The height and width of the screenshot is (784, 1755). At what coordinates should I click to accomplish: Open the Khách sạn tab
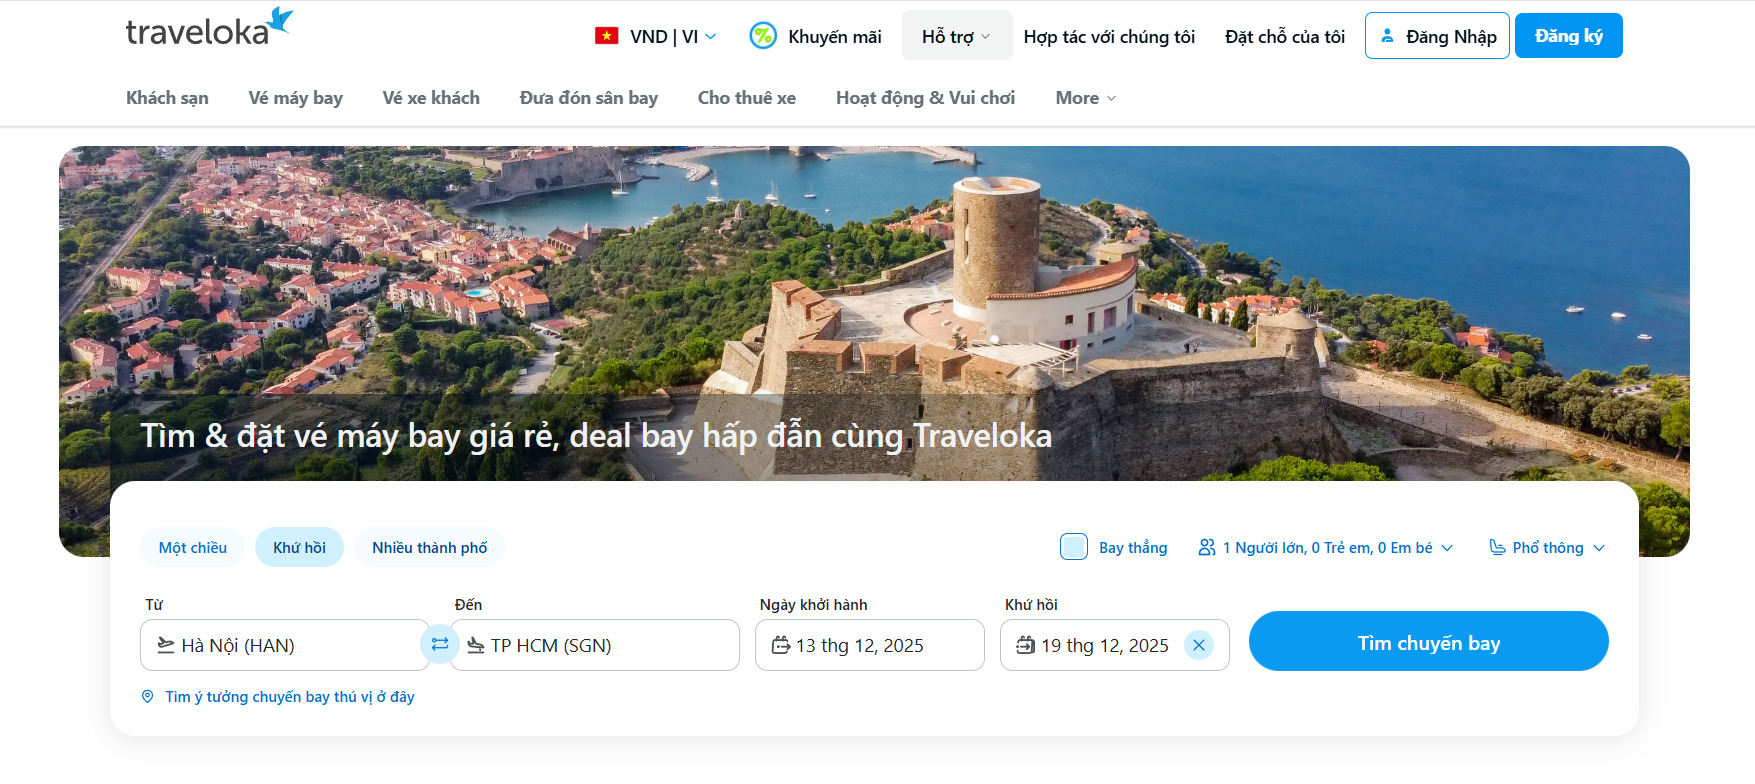(167, 98)
